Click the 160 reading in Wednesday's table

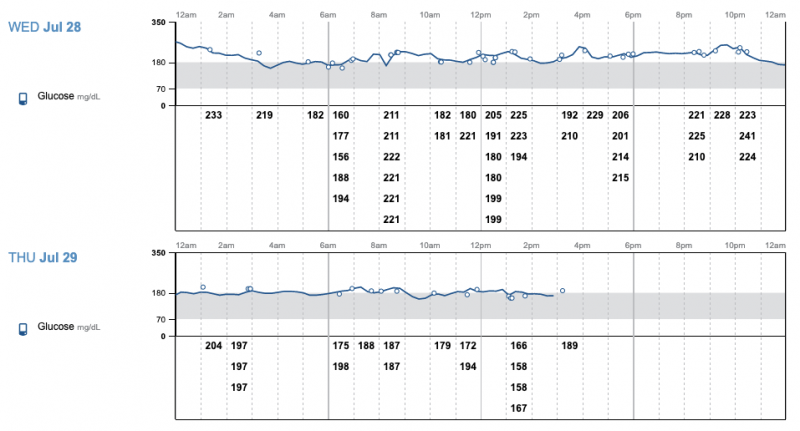[341, 116]
